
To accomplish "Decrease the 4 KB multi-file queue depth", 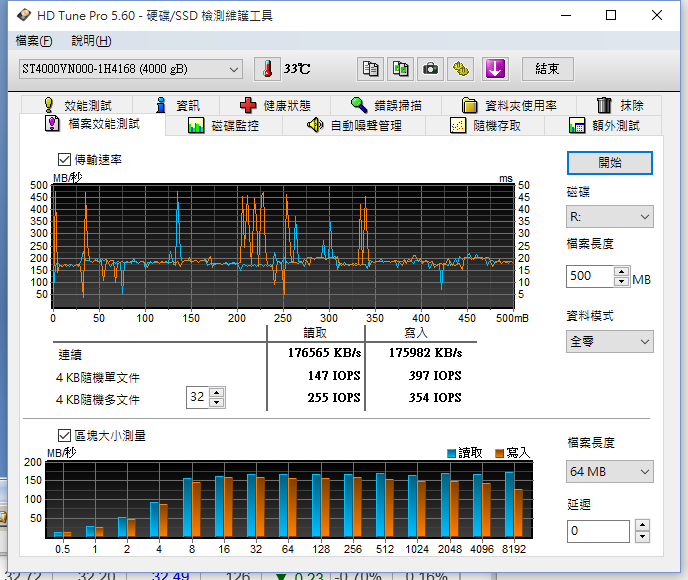I will coord(217,402).
